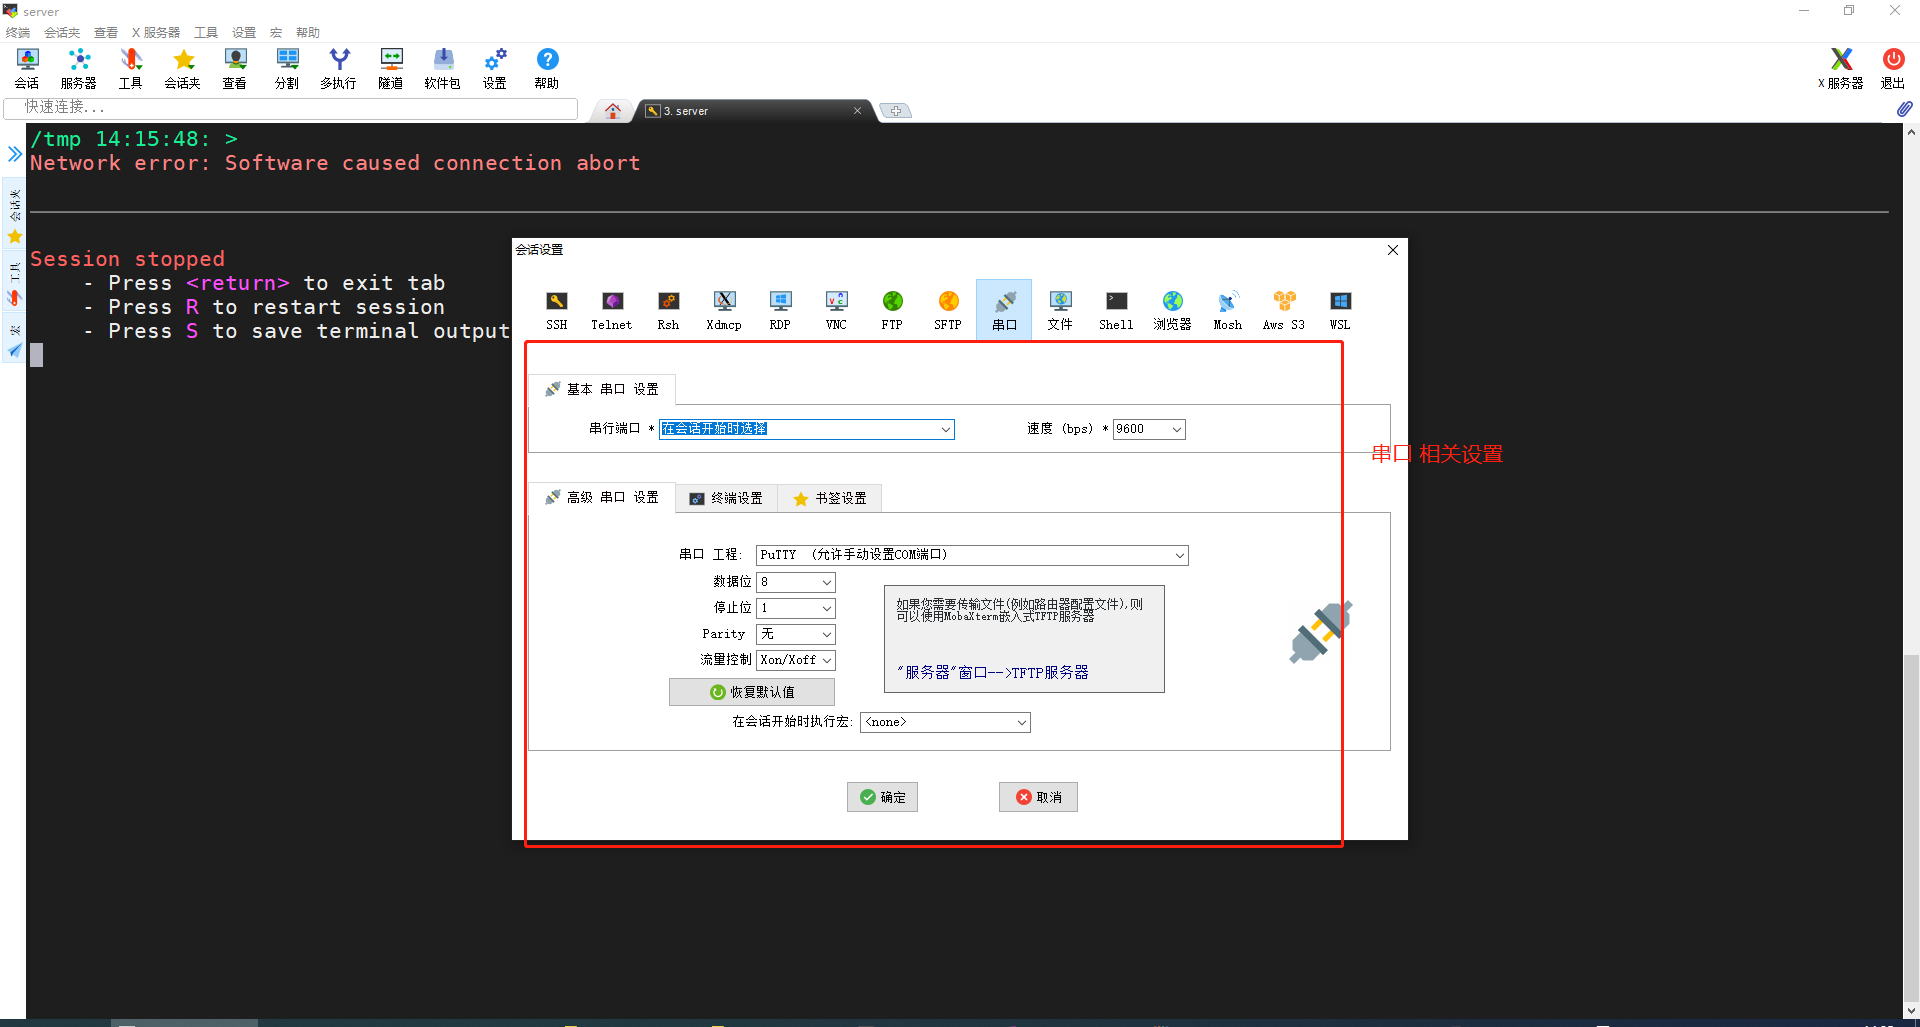Pick the Rsh session icon
This screenshot has width=1920, height=1027.
pos(668,310)
